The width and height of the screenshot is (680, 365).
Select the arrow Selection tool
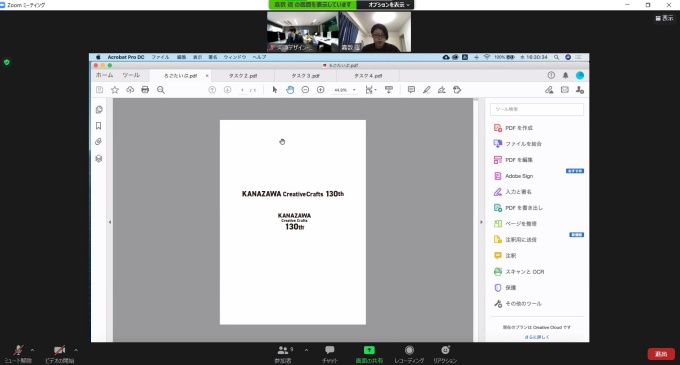[275, 90]
